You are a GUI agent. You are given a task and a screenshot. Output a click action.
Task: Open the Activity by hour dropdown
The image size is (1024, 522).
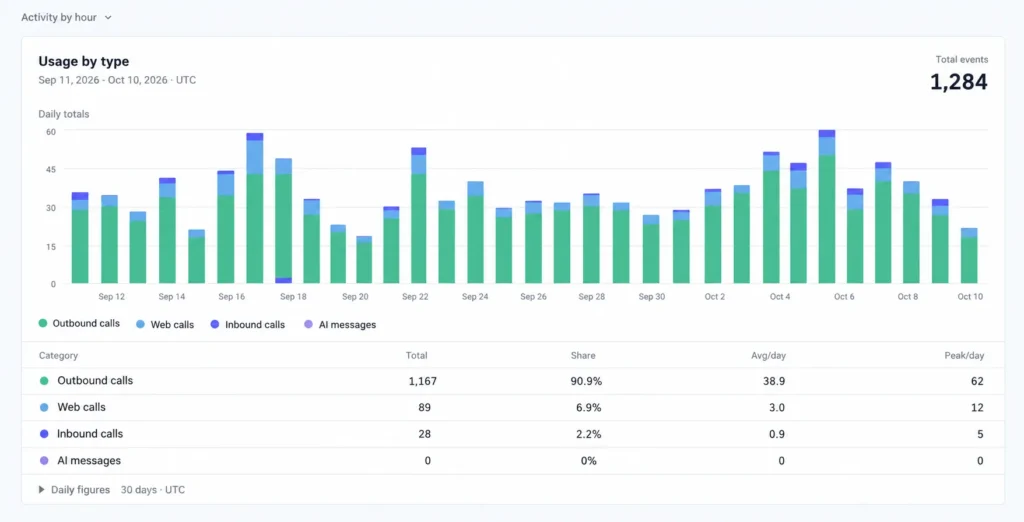tap(66, 18)
